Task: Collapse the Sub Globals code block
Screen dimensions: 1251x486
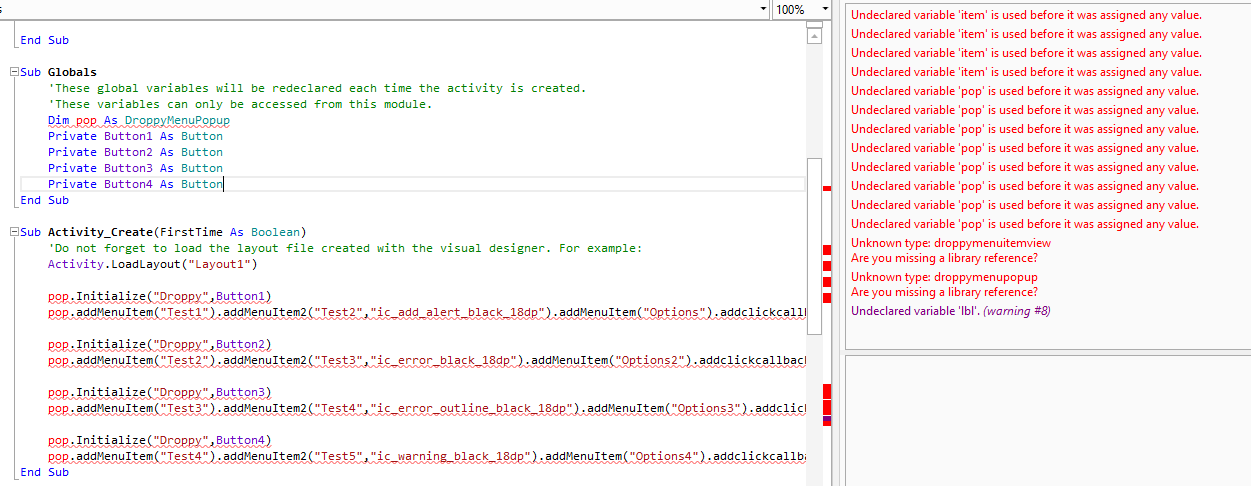Action: click(x=13, y=72)
